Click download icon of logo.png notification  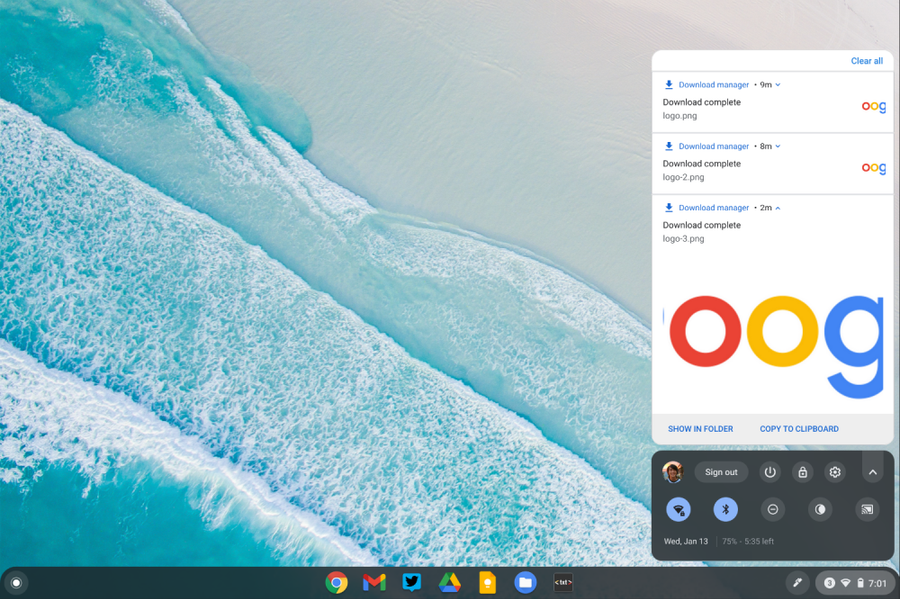point(669,84)
